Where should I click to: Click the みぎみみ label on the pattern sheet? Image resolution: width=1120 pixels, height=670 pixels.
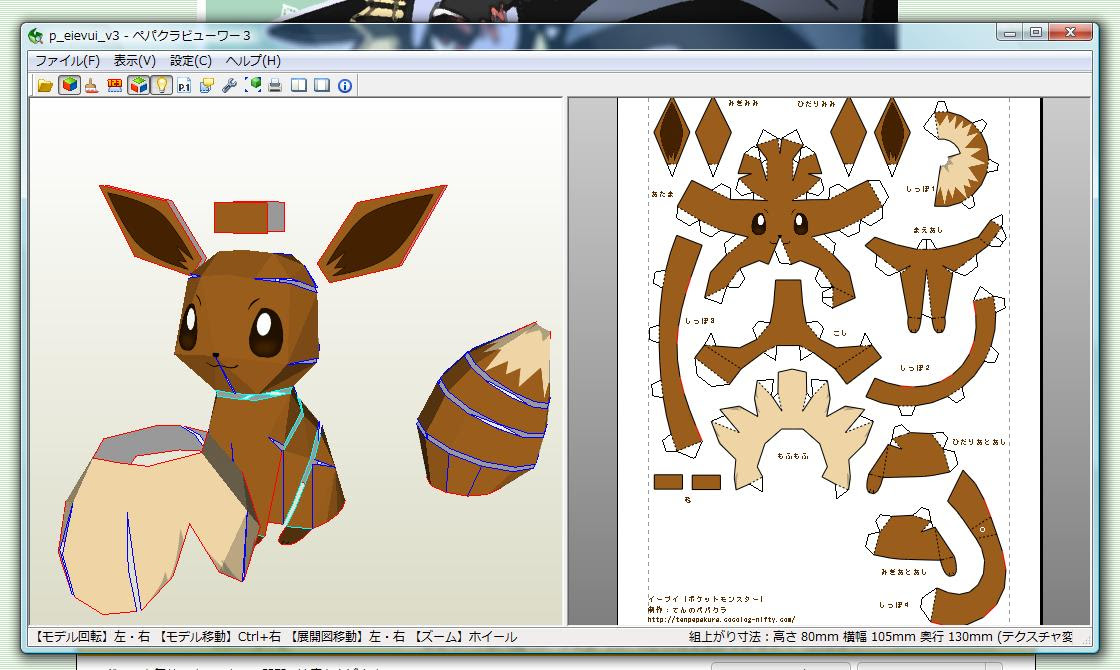(743, 104)
